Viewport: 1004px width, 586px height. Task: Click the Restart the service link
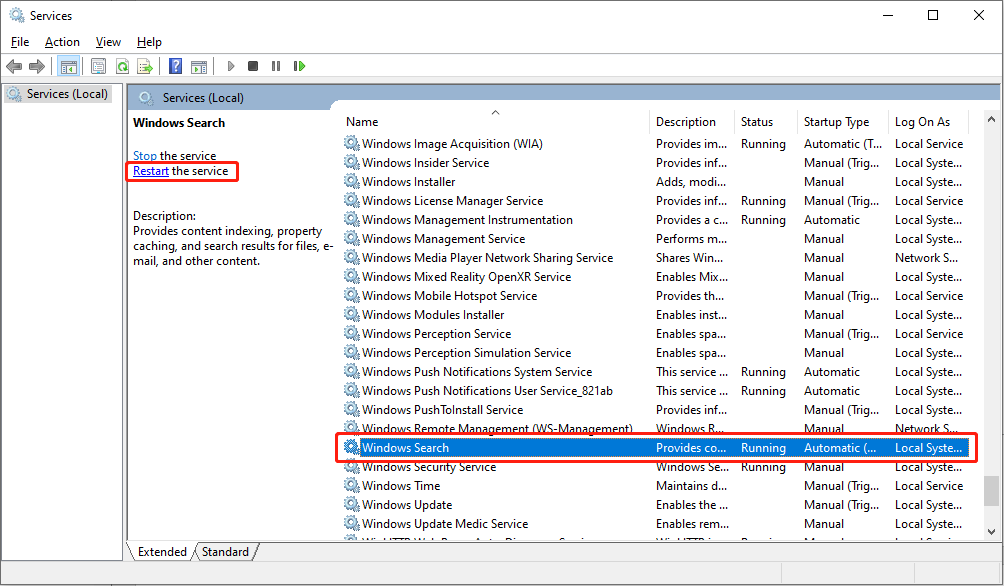[x=150, y=171]
